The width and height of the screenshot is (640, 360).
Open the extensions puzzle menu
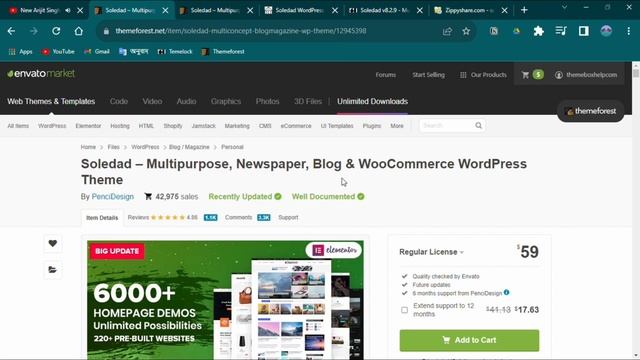tap(539, 31)
